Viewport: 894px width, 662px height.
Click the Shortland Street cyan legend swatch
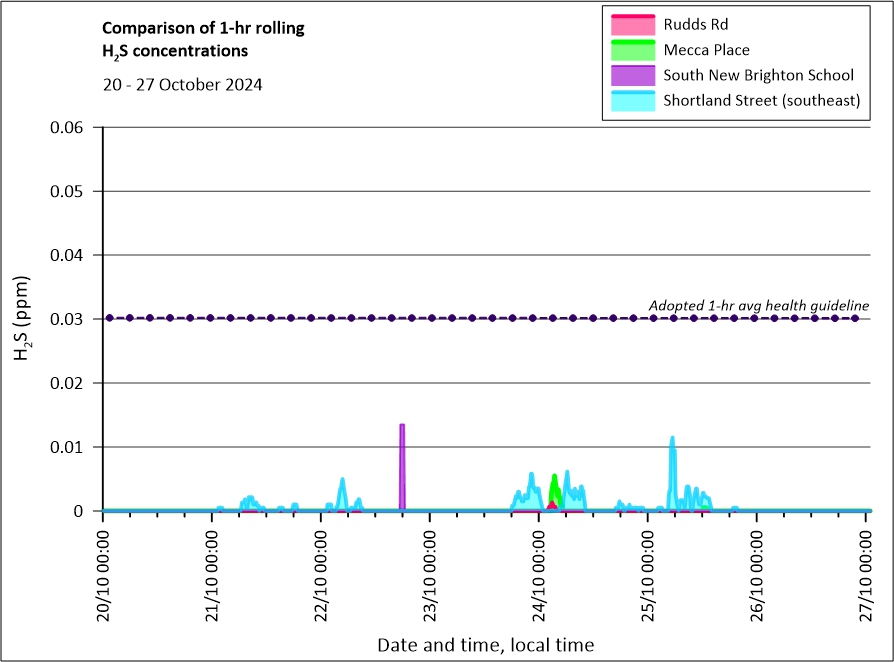(x=629, y=101)
